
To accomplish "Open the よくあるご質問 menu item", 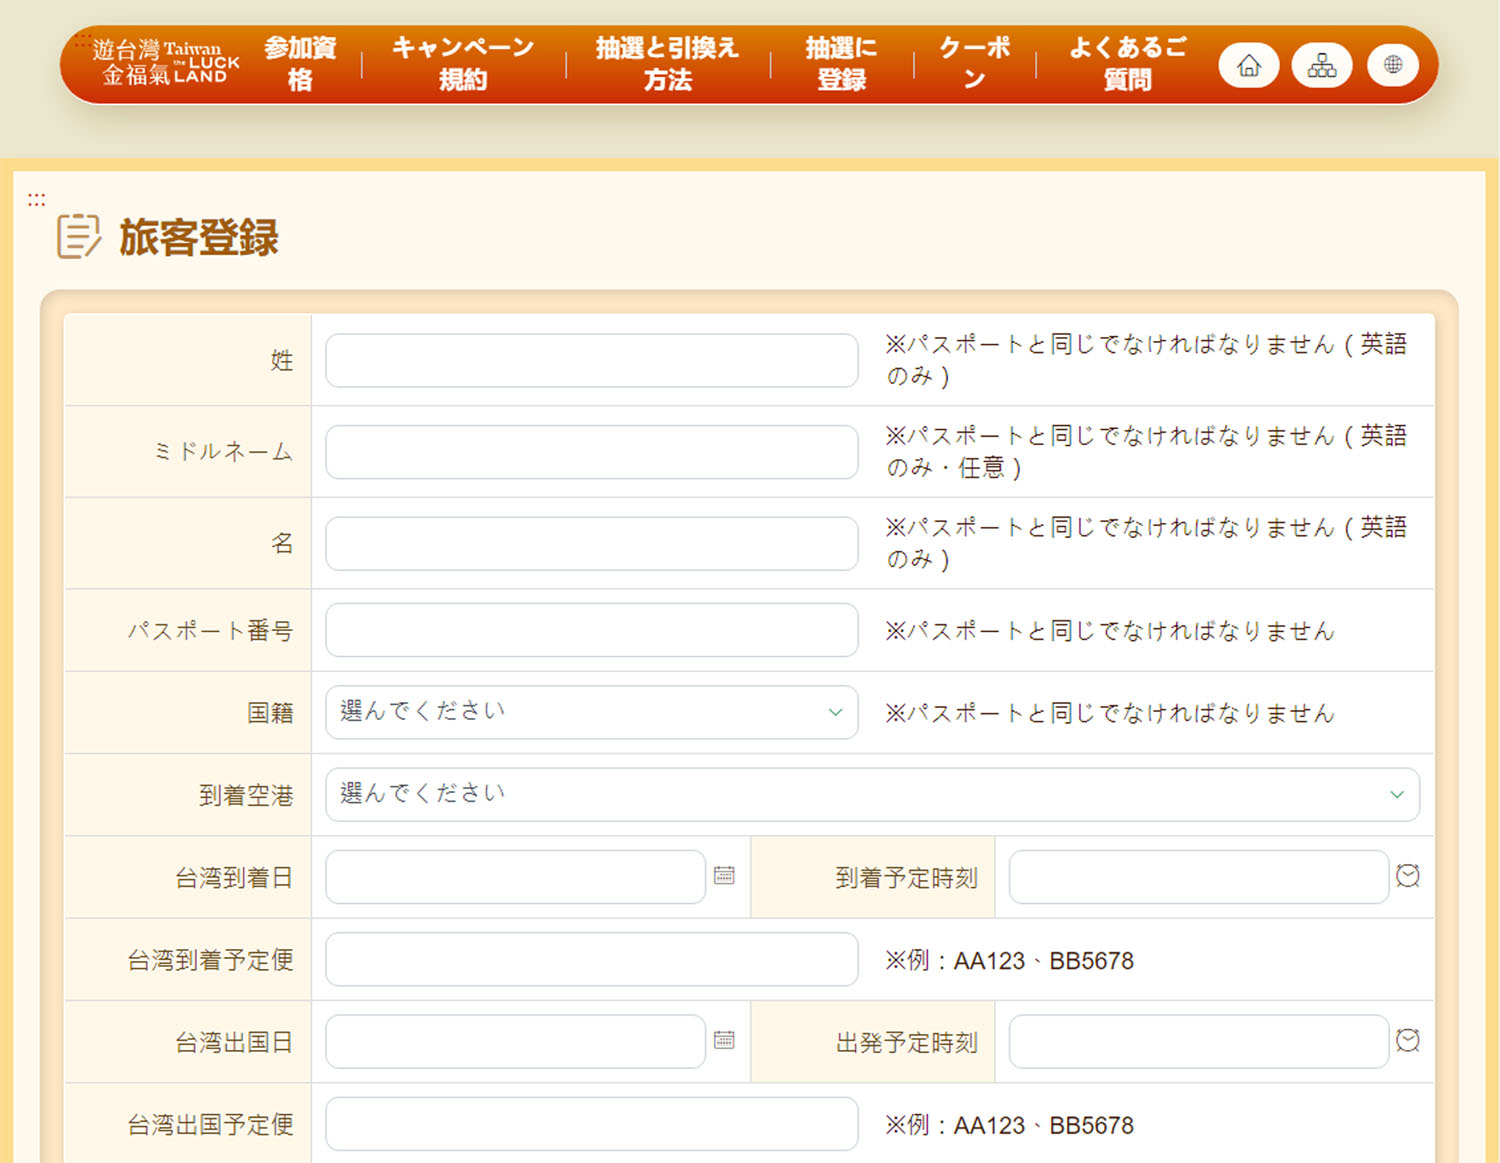I will [1127, 63].
